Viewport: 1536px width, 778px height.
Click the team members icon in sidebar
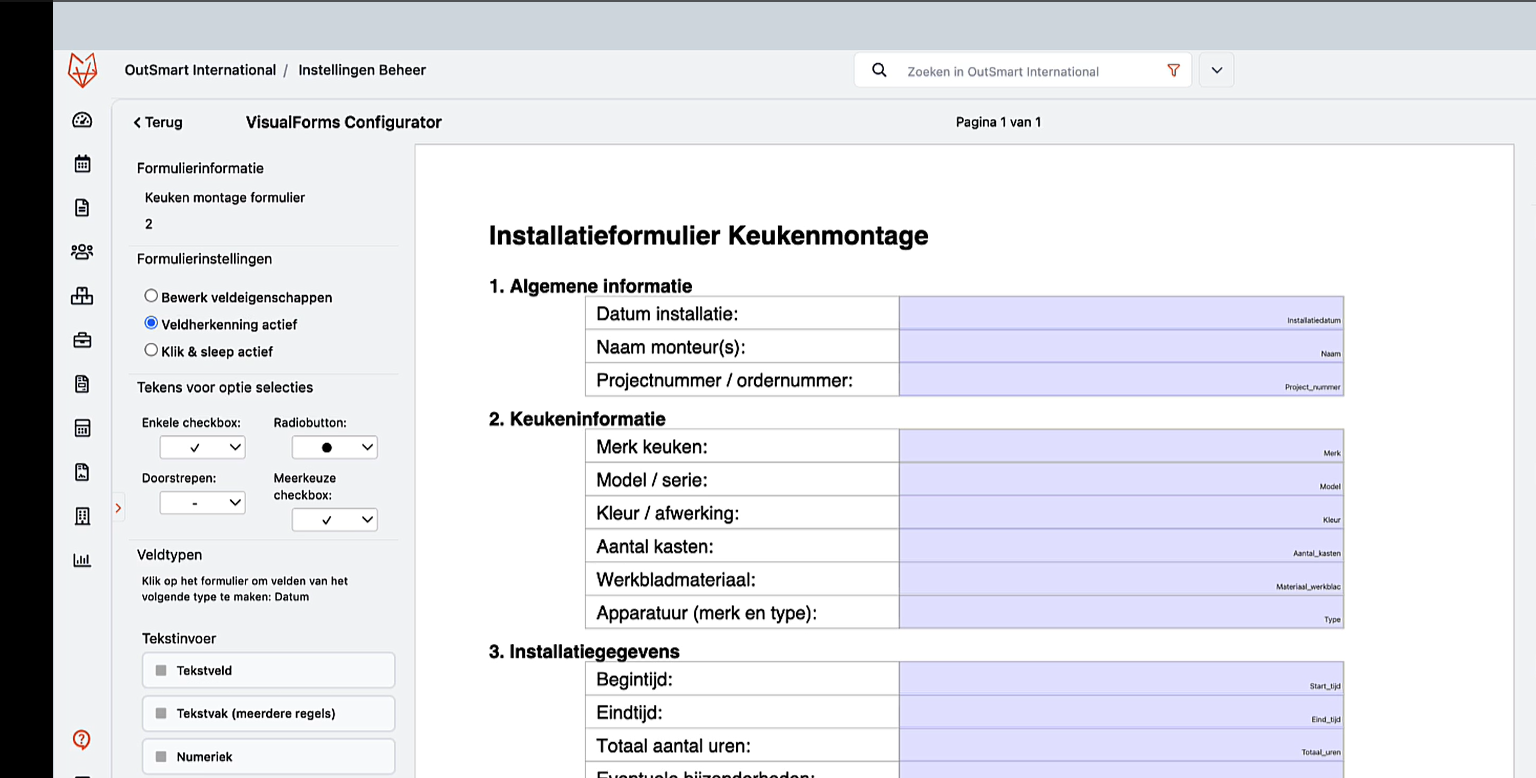tap(82, 251)
